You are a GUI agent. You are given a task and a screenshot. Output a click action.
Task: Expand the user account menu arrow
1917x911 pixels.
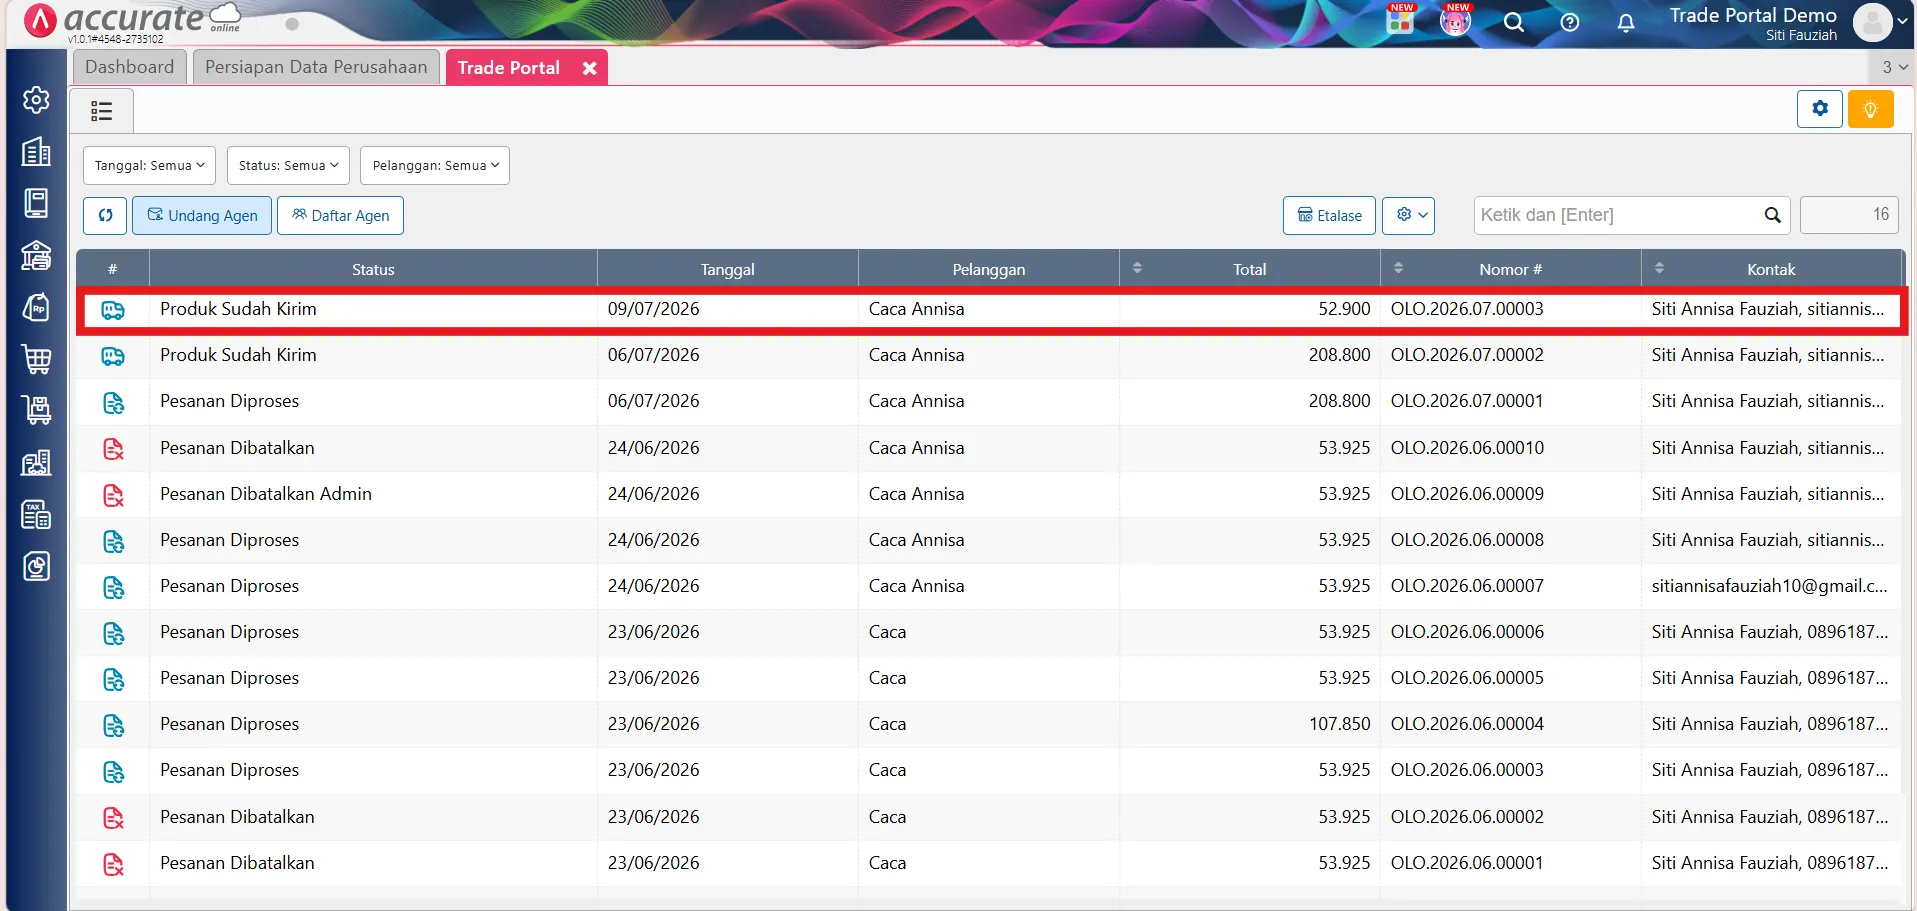click(1902, 21)
